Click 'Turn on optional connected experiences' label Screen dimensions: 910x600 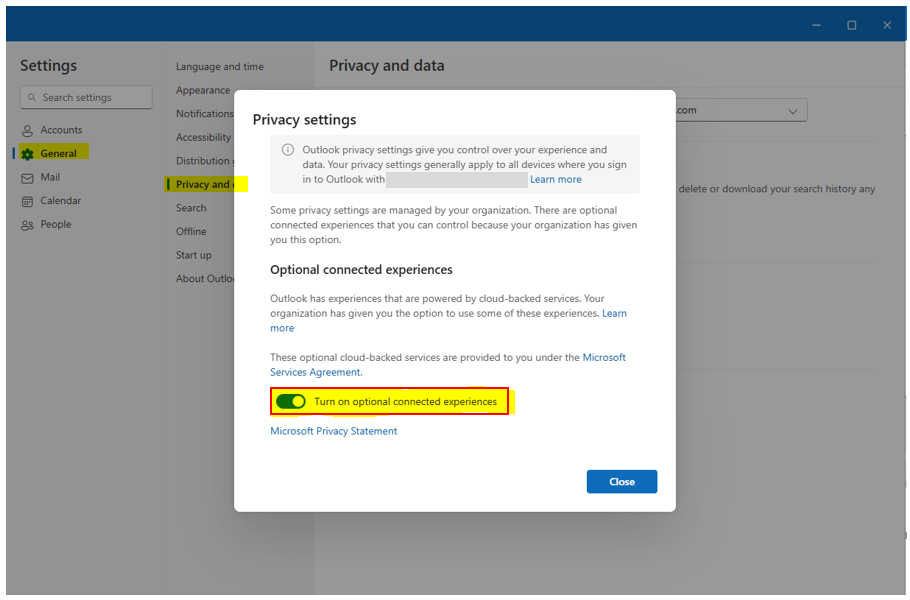[406, 402]
